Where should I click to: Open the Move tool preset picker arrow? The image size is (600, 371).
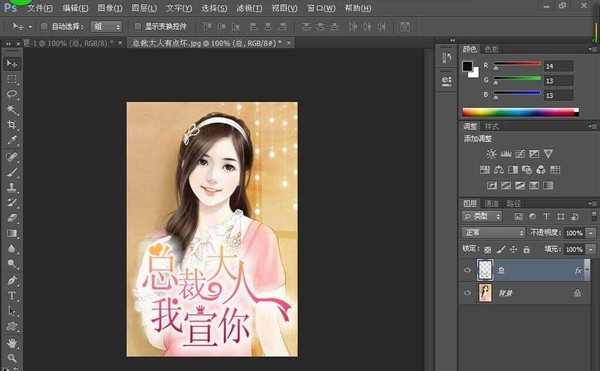click(x=30, y=27)
